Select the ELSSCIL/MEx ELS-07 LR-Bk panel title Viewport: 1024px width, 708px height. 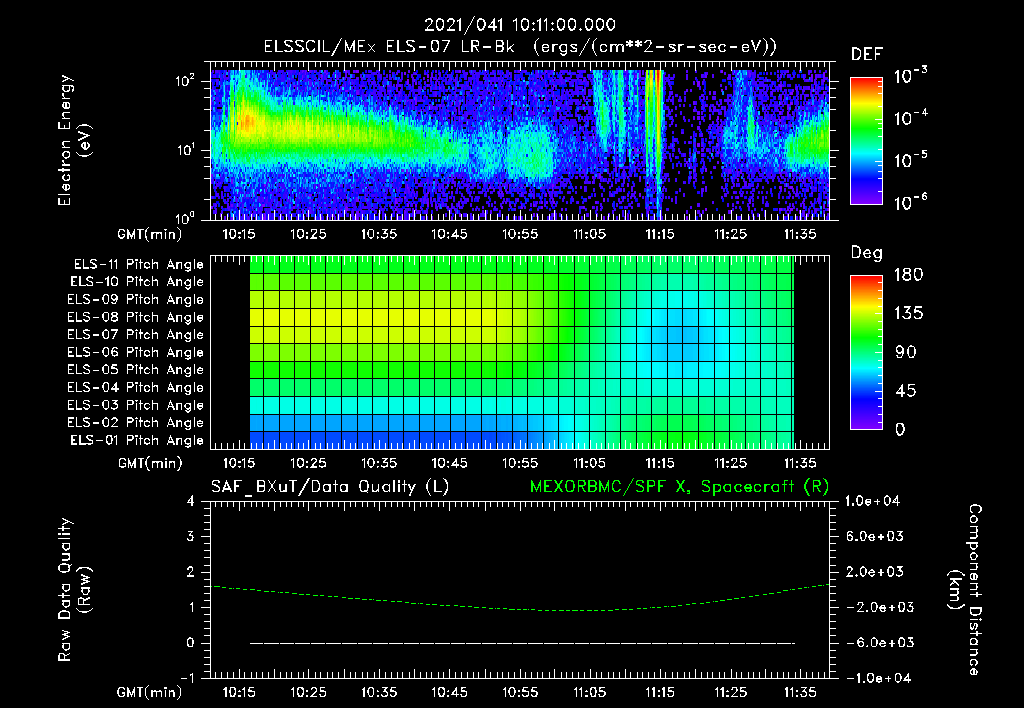click(x=520, y=47)
